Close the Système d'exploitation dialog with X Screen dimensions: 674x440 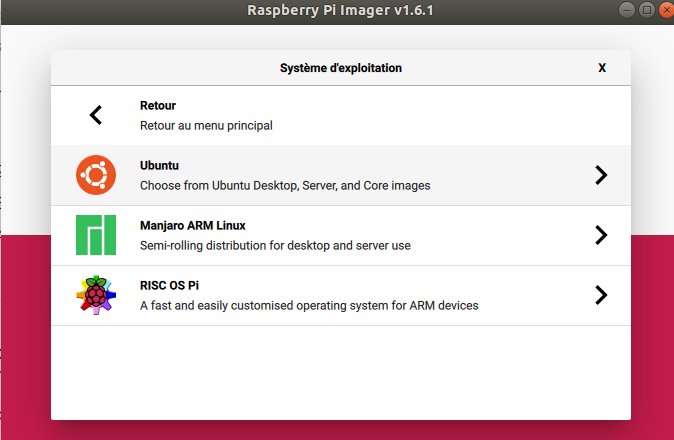click(602, 68)
